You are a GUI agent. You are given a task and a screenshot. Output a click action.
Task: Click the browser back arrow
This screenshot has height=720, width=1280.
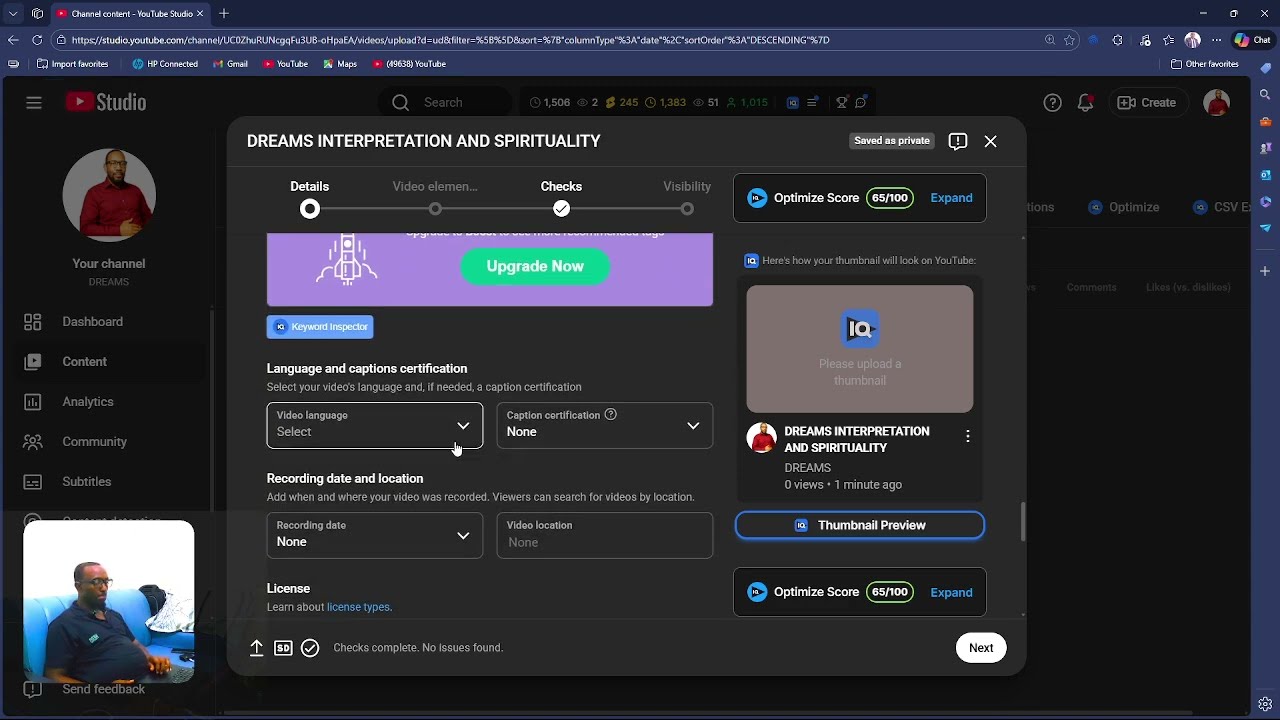point(13,40)
